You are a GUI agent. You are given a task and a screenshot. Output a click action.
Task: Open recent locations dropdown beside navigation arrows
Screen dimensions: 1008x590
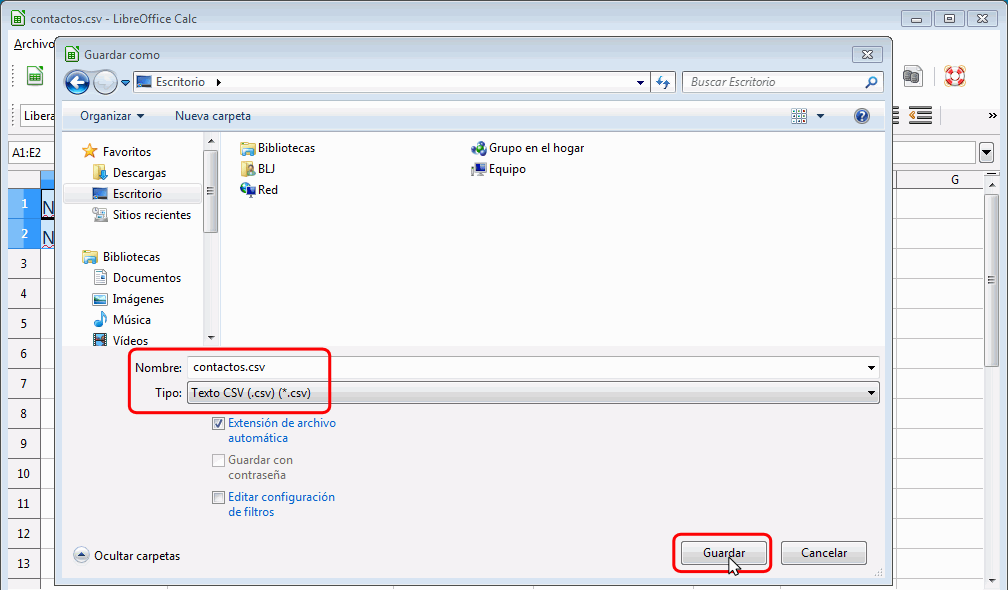click(x=125, y=83)
